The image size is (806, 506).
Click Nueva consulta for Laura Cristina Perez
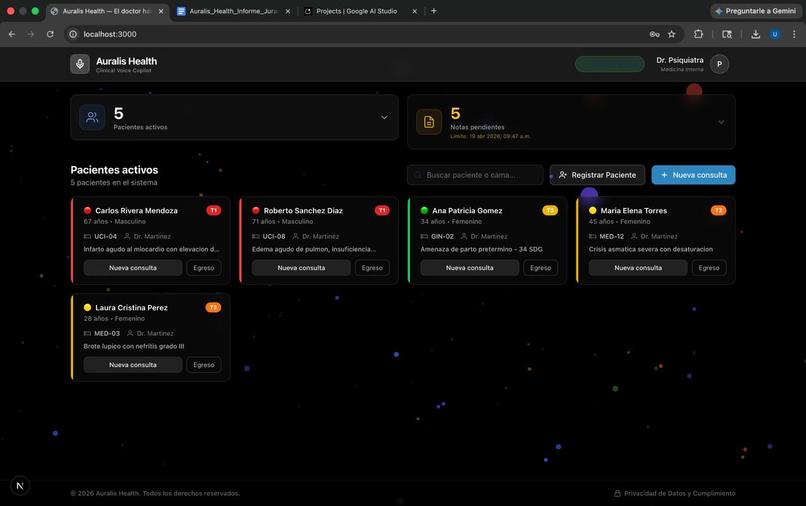point(133,365)
